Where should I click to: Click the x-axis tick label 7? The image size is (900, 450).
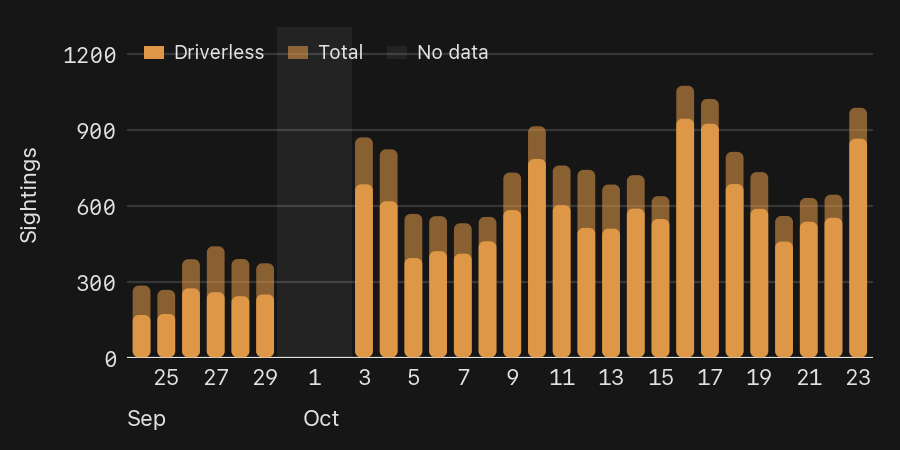(x=463, y=378)
